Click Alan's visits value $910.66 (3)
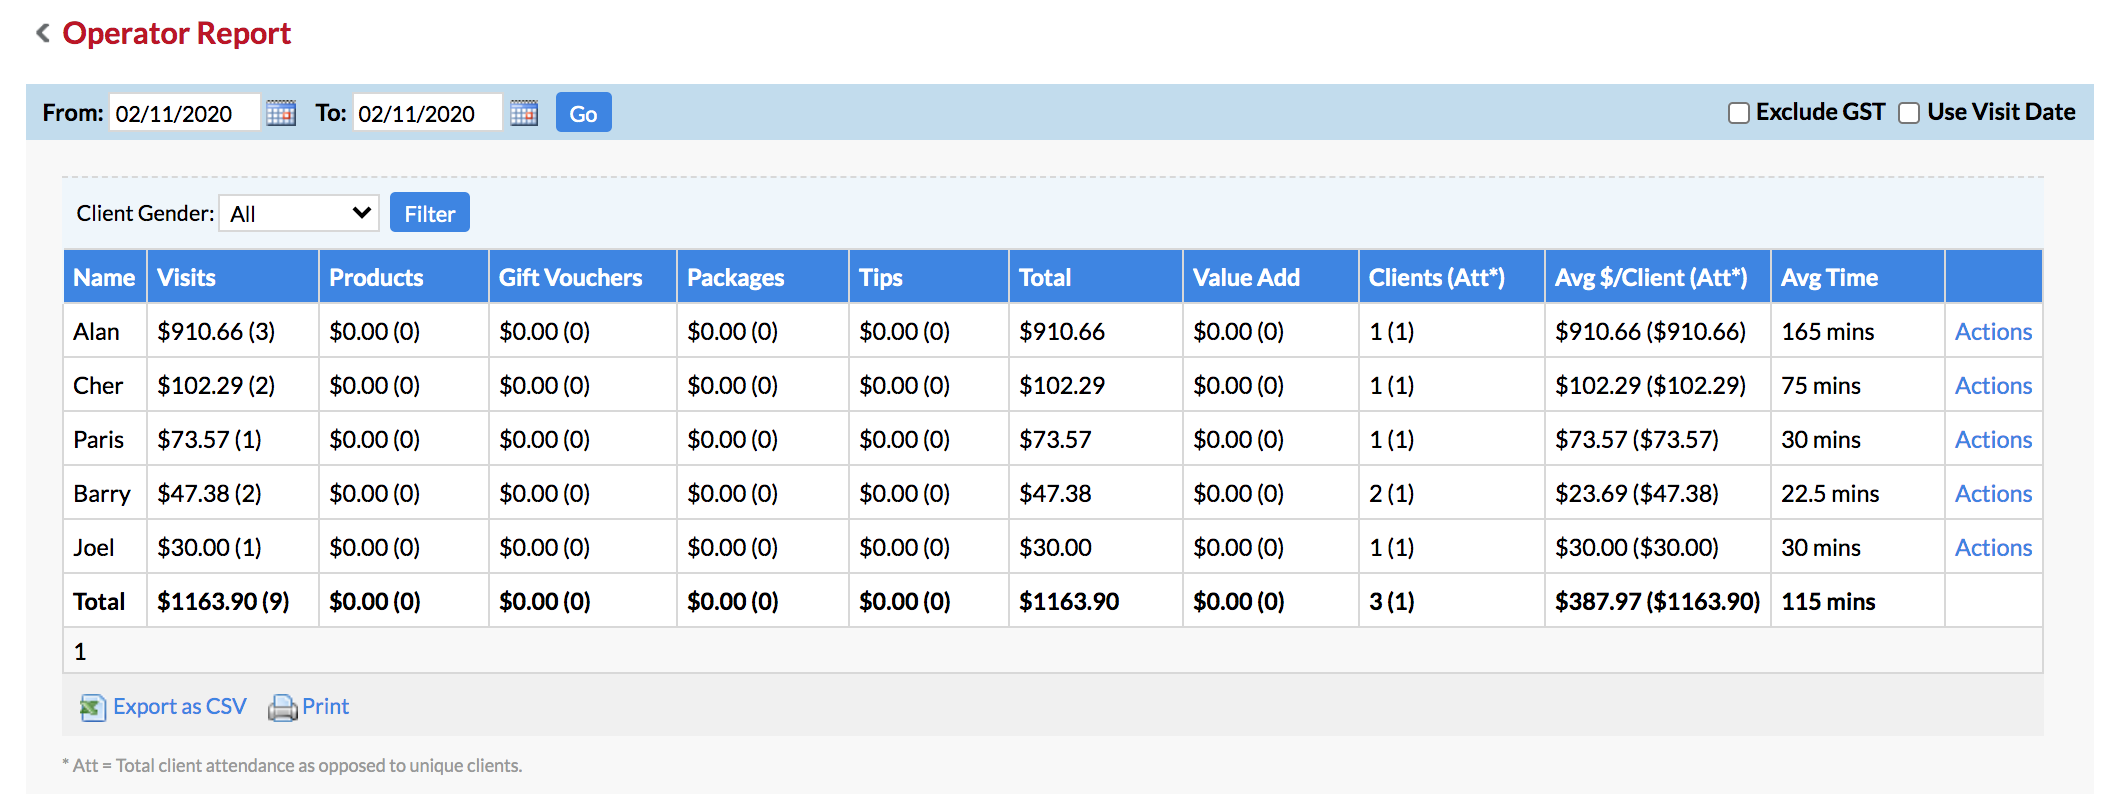 (216, 332)
